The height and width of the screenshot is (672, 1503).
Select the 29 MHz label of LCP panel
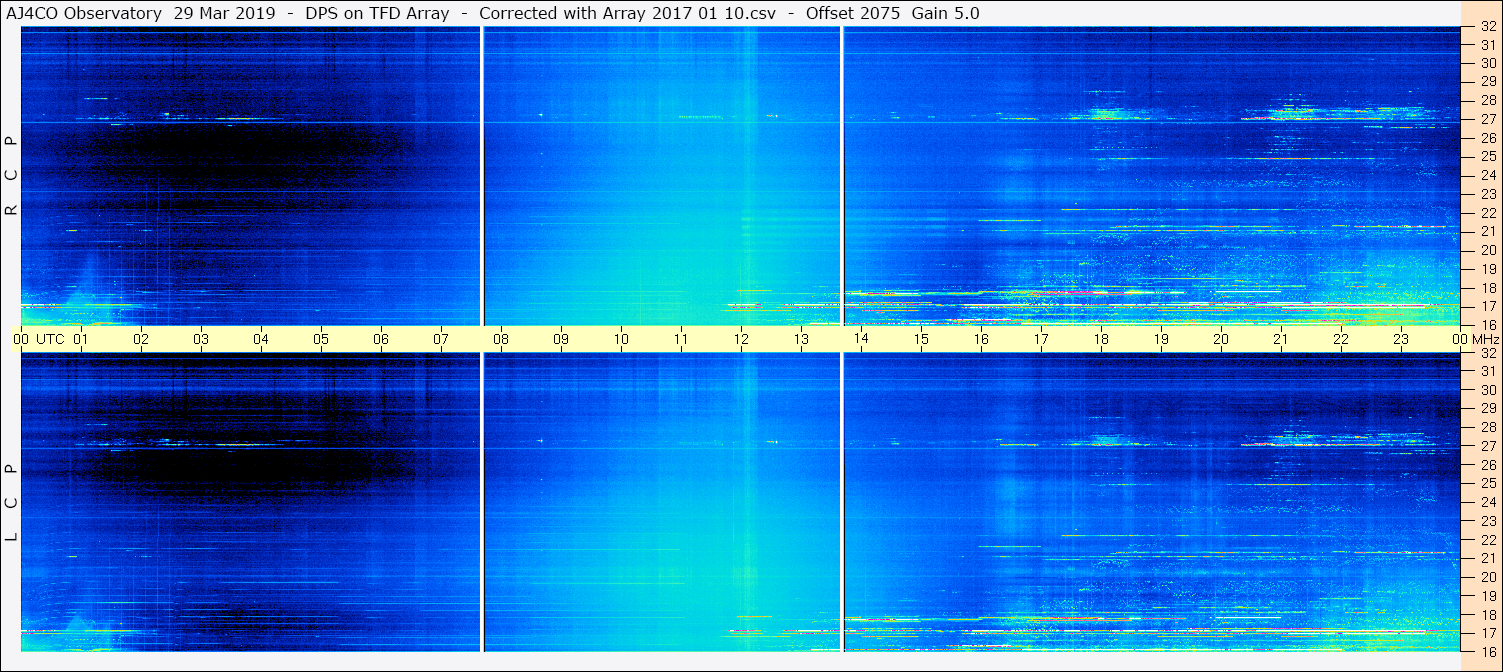point(1487,409)
